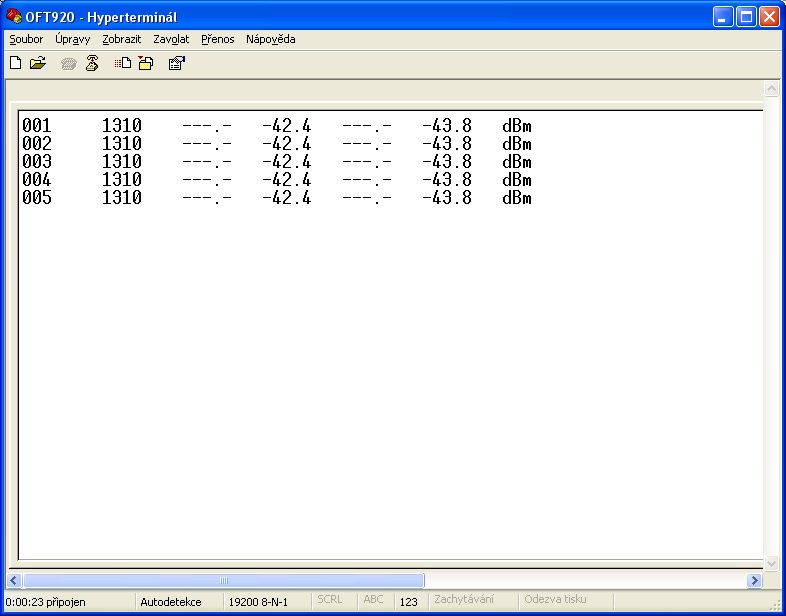Open the Properties toolbar icon
Image resolution: width=786 pixels, height=616 pixels.
click(176, 63)
